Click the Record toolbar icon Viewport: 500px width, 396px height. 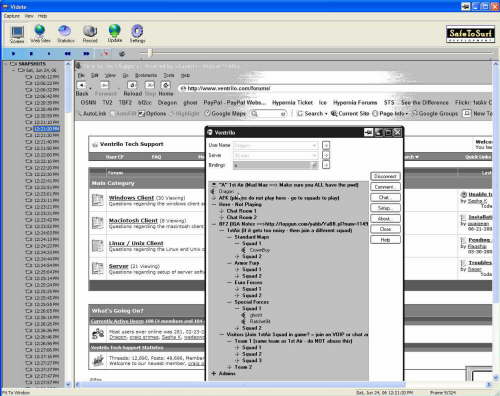coord(90,33)
